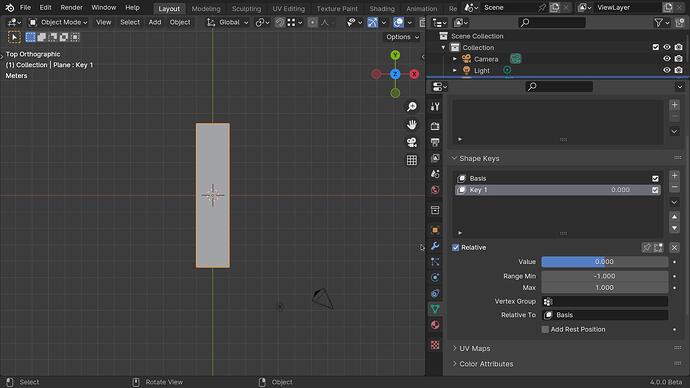Toggle shape key pin button

click(x=646, y=248)
